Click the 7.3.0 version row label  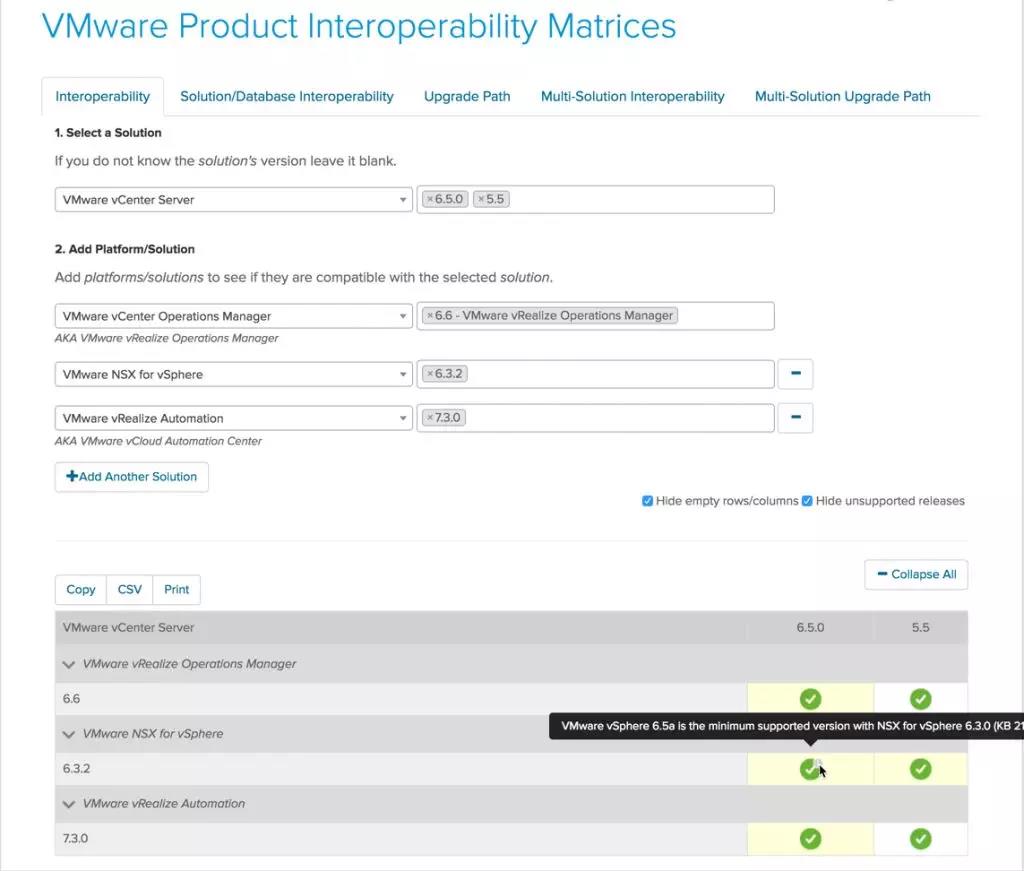75,838
